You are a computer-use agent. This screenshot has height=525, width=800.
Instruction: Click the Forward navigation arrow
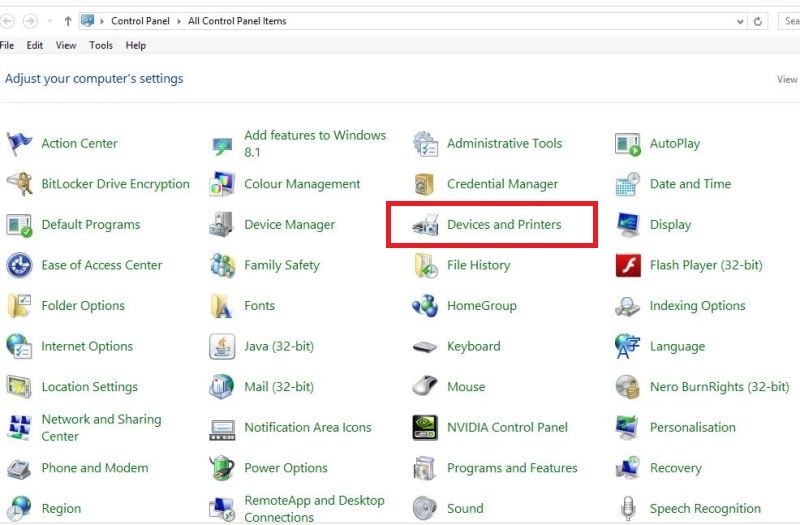coord(31,21)
